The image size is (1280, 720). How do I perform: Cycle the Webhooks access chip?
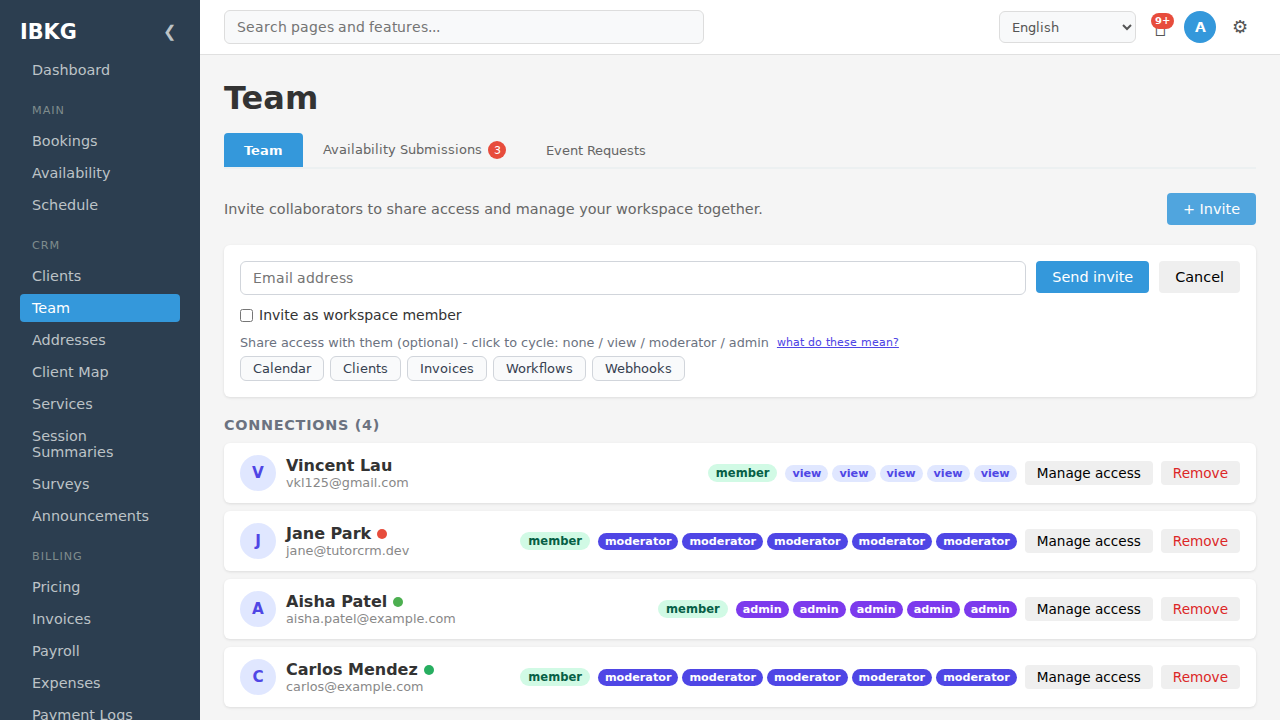[x=638, y=368]
